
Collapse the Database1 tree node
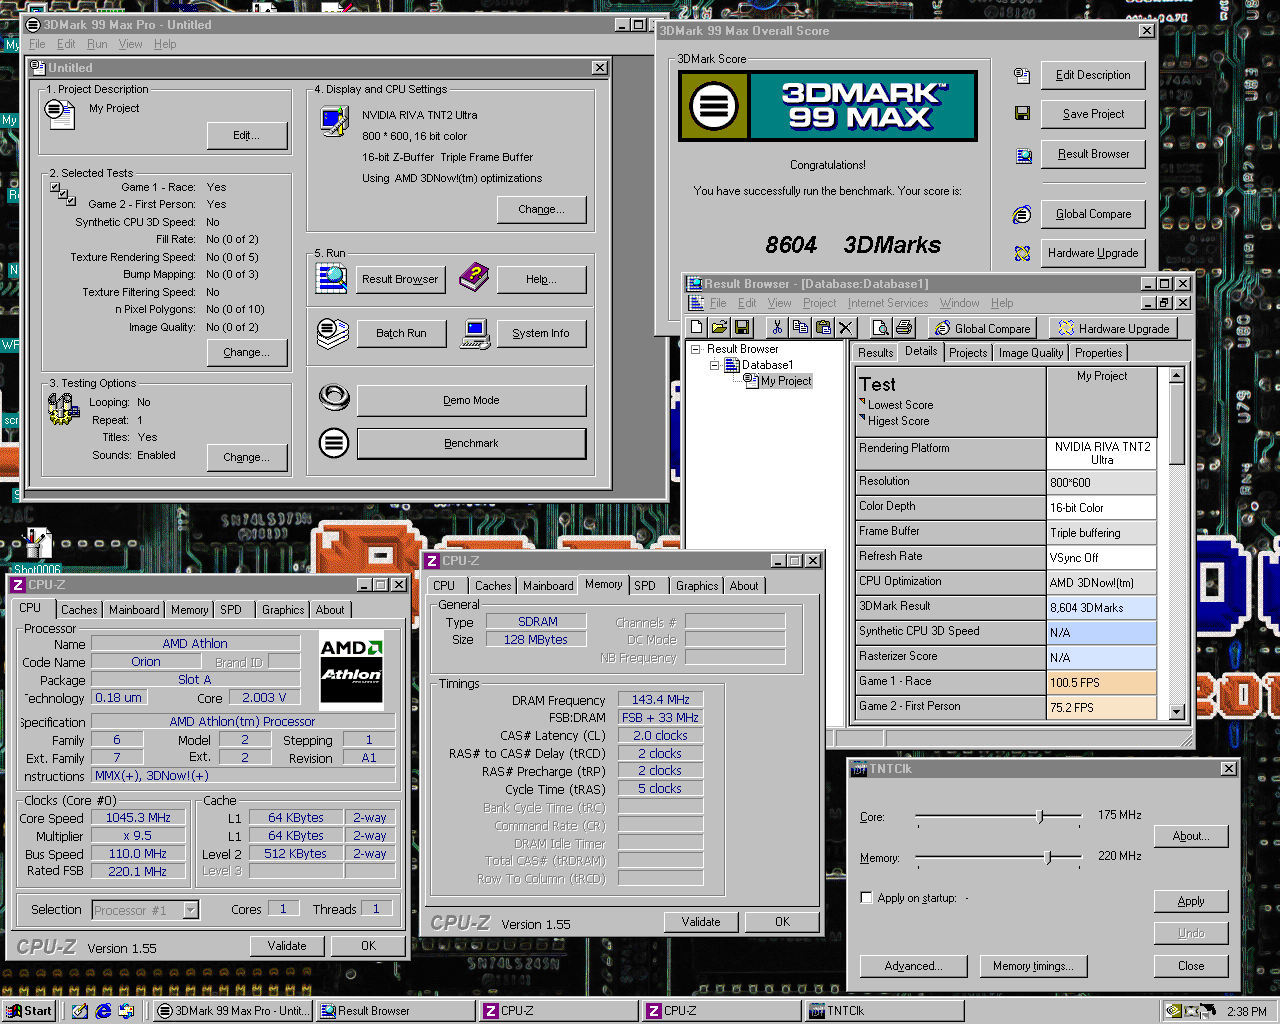pyautogui.click(x=715, y=365)
